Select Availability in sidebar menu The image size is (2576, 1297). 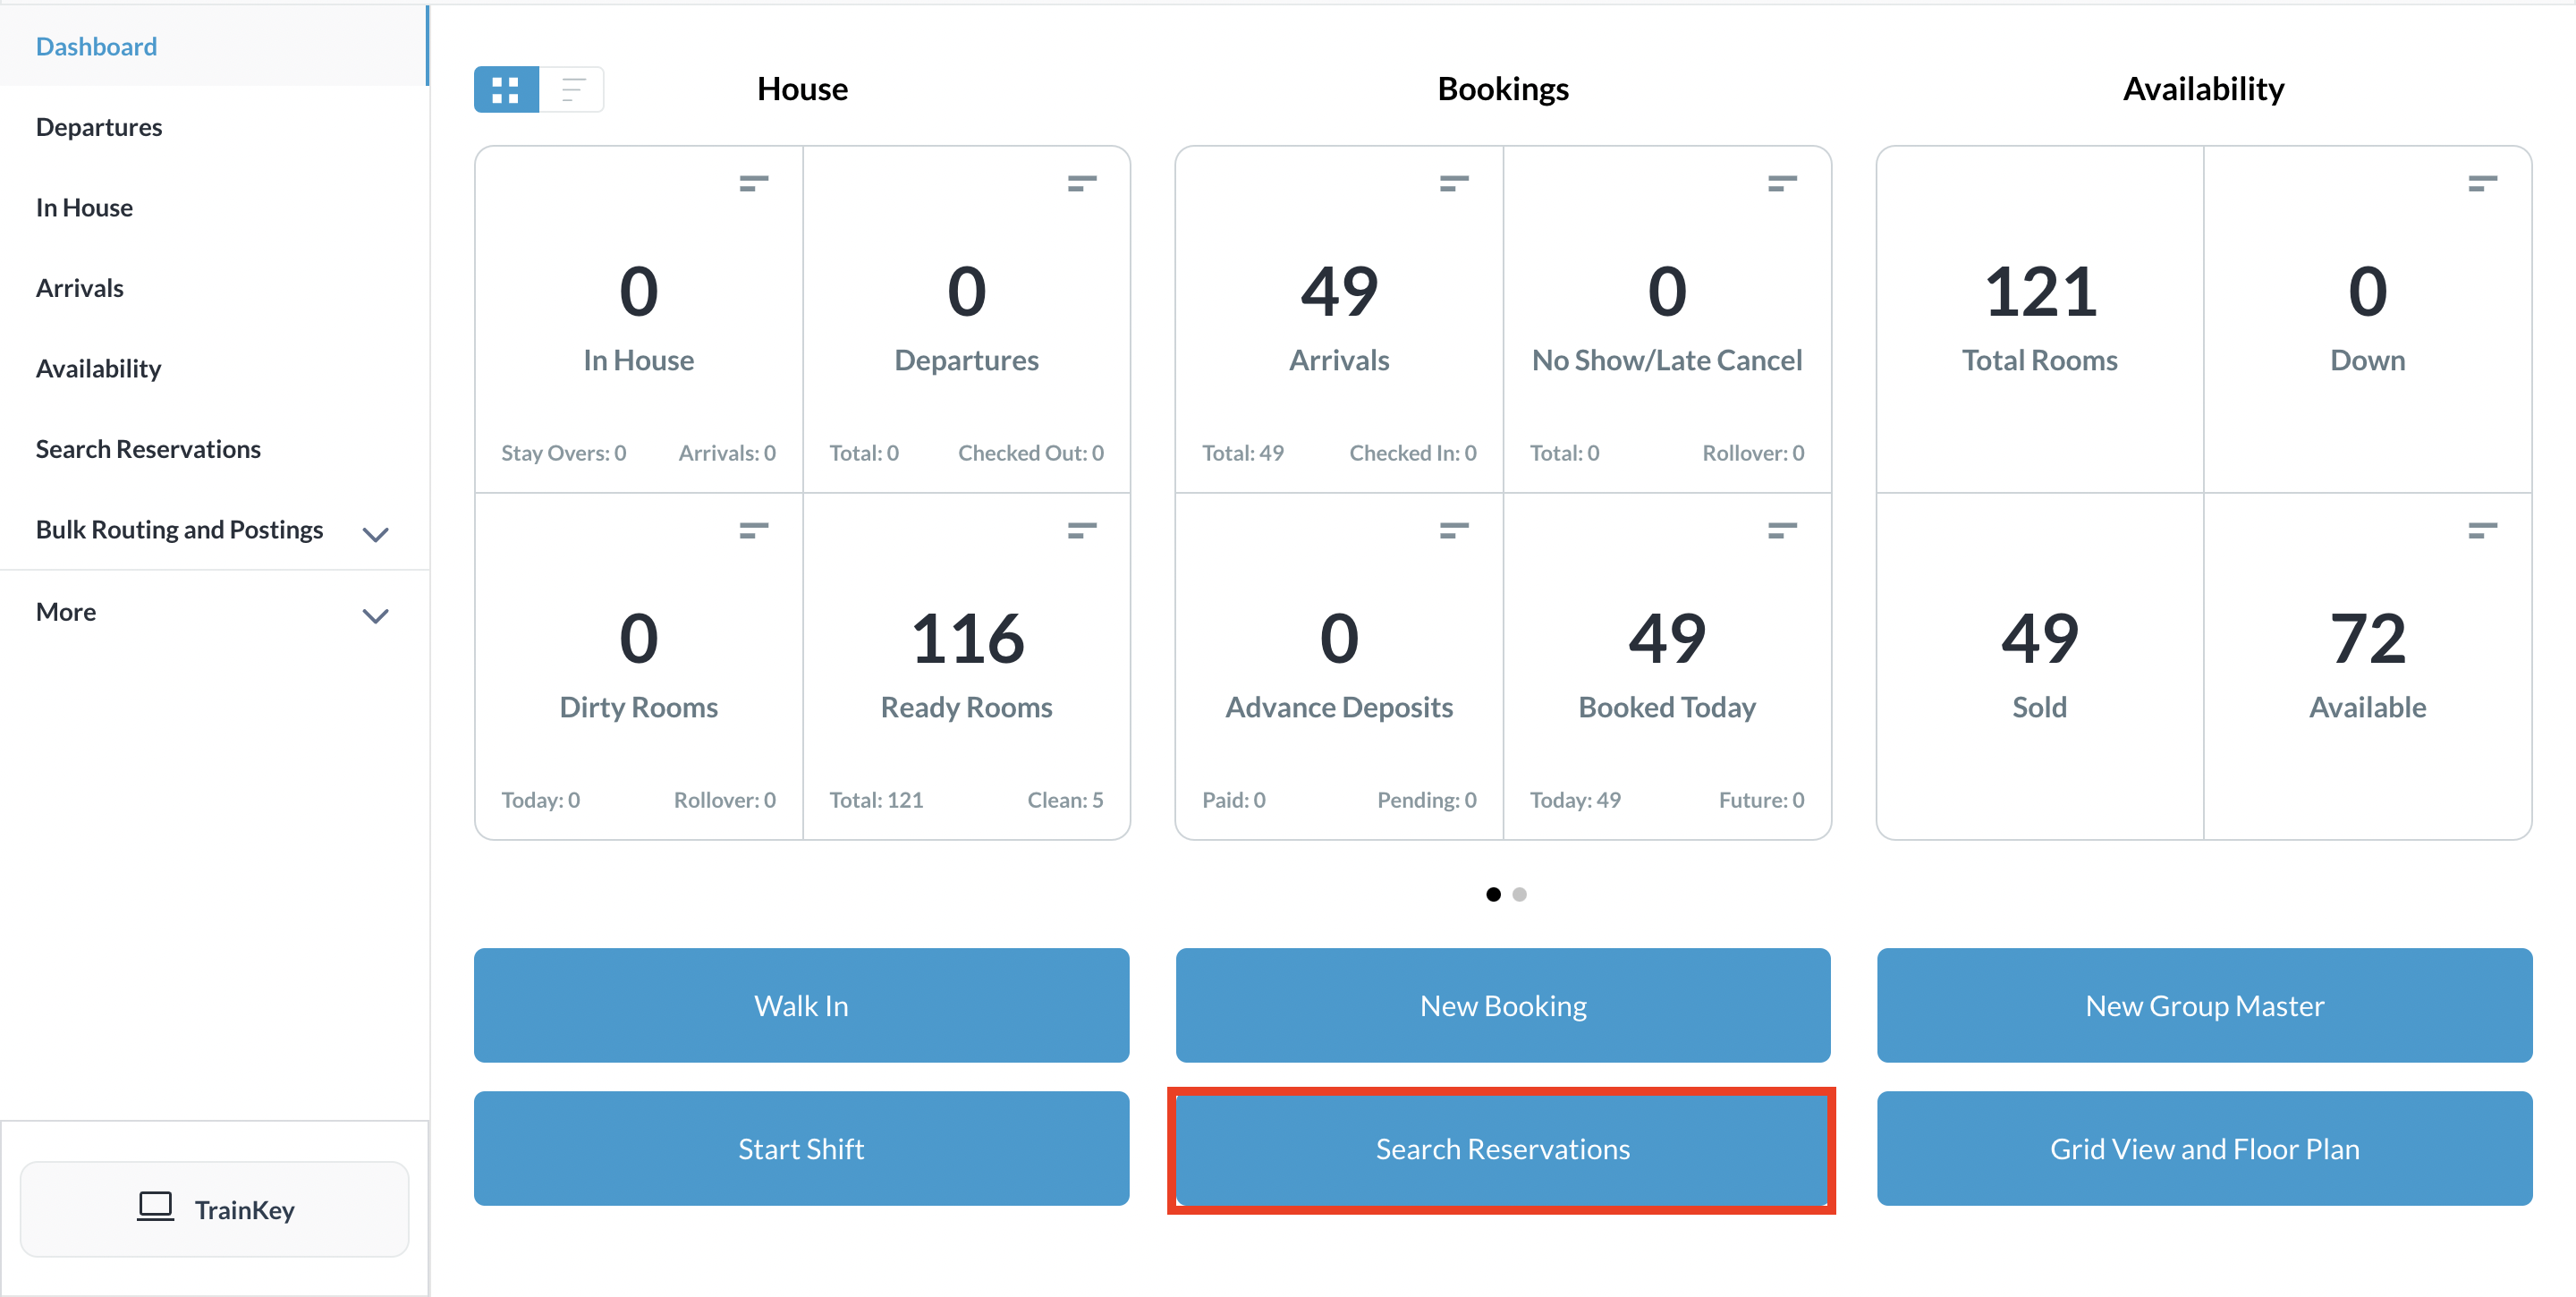coord(98,368)
